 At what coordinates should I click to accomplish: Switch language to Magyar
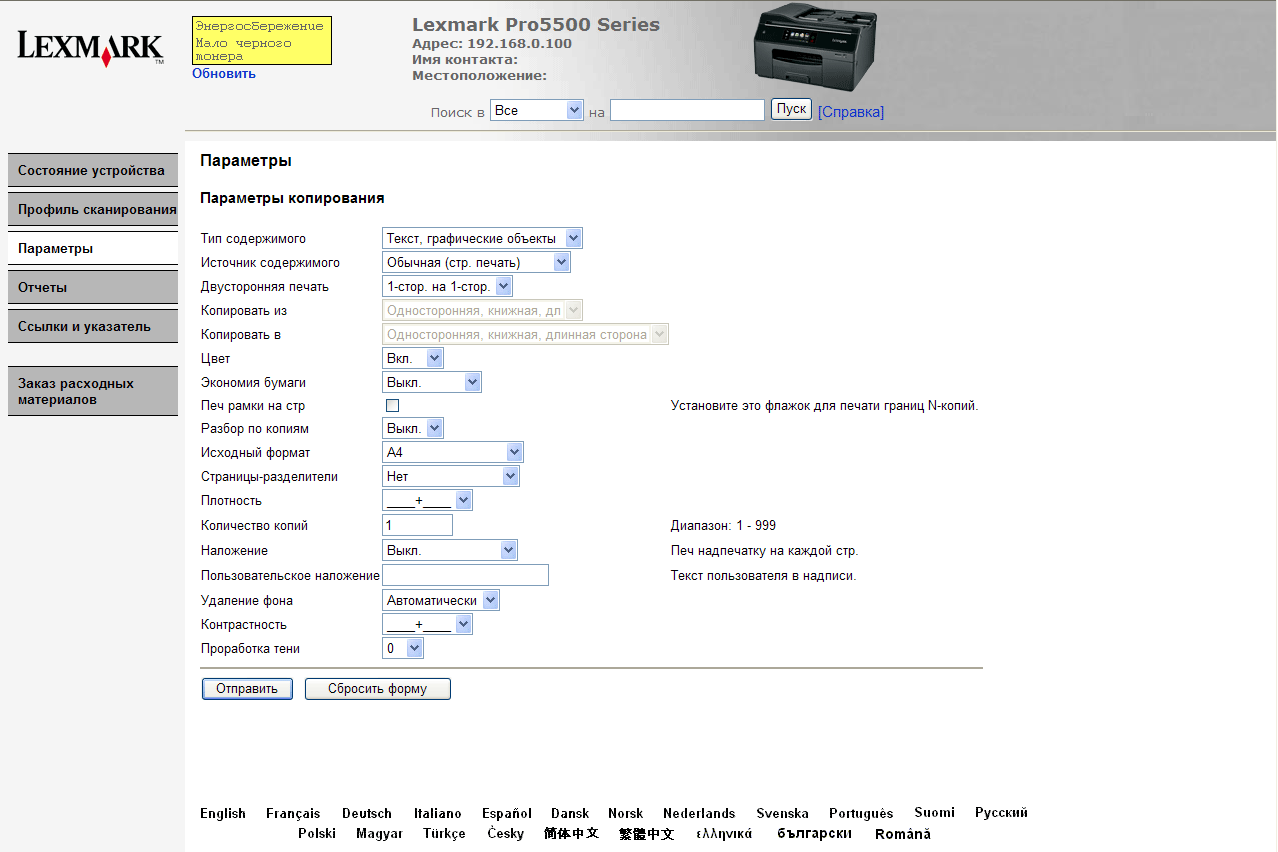(x=379, y=833)
